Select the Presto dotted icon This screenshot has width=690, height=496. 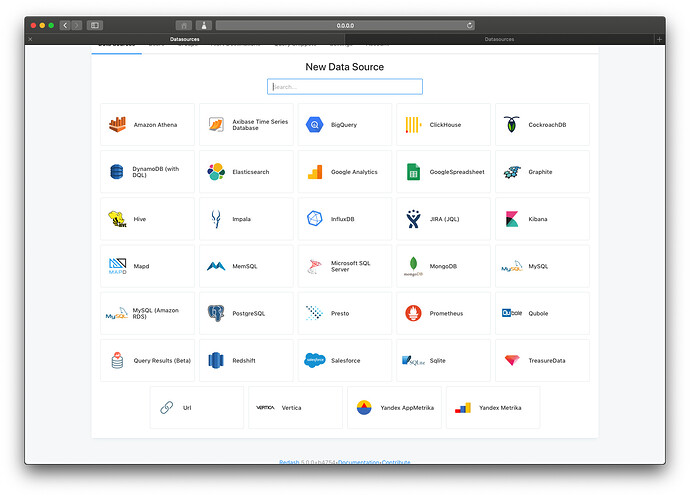(314, 313)
